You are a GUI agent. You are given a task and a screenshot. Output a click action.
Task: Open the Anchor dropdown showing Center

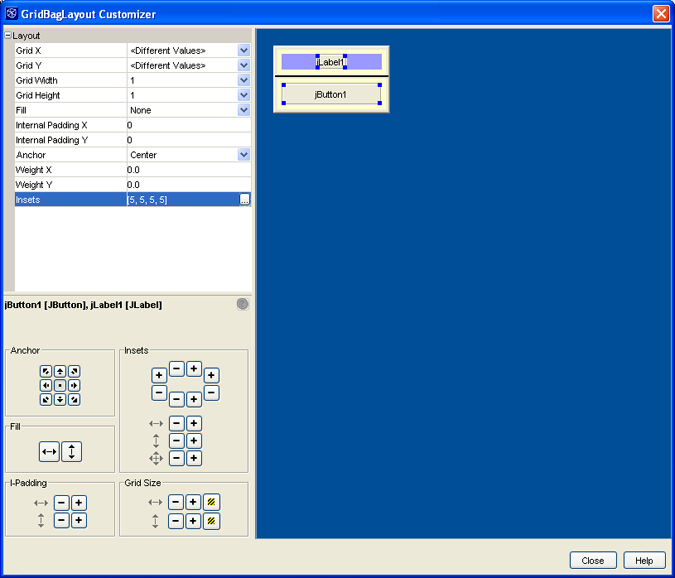[x=243, y=155]
